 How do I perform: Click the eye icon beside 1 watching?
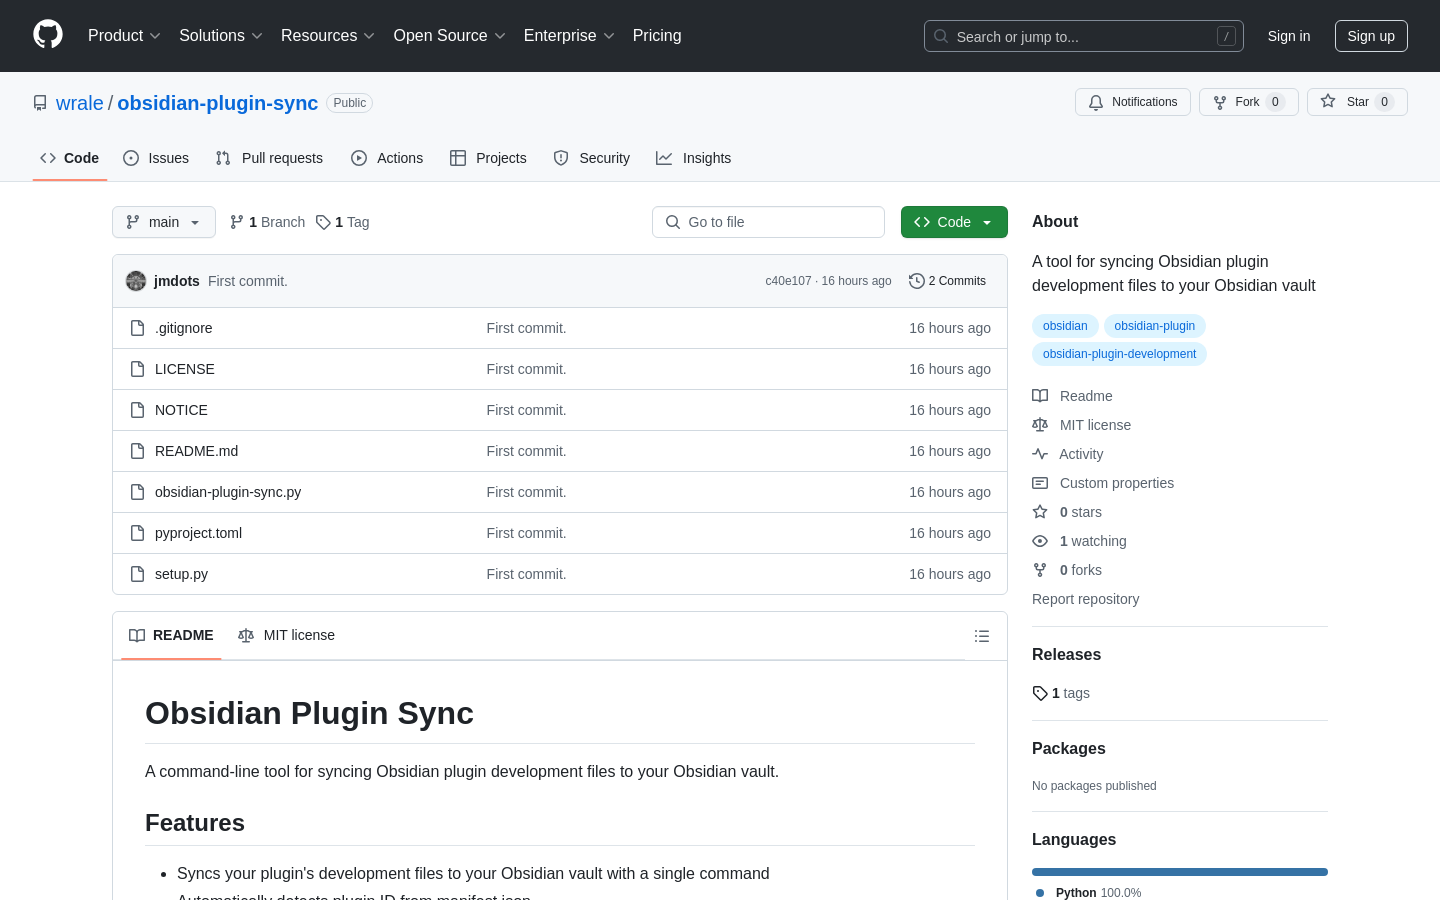[1040, 541]
